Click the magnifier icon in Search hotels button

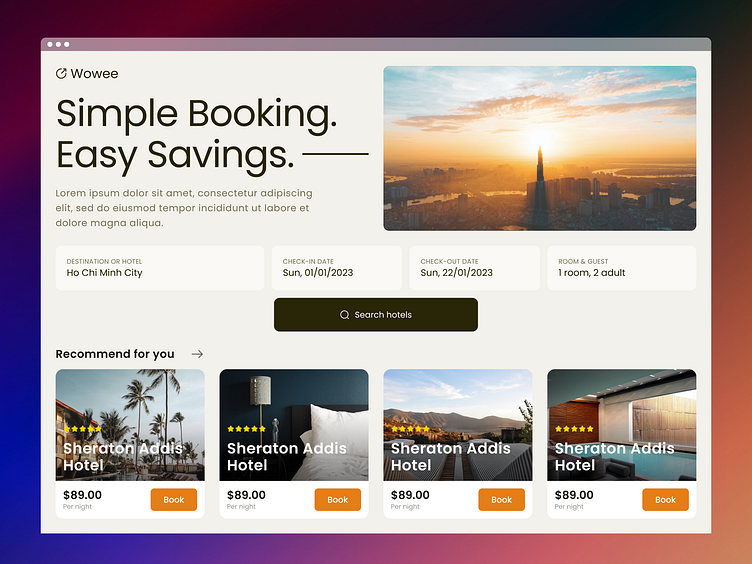pos(344,315)
